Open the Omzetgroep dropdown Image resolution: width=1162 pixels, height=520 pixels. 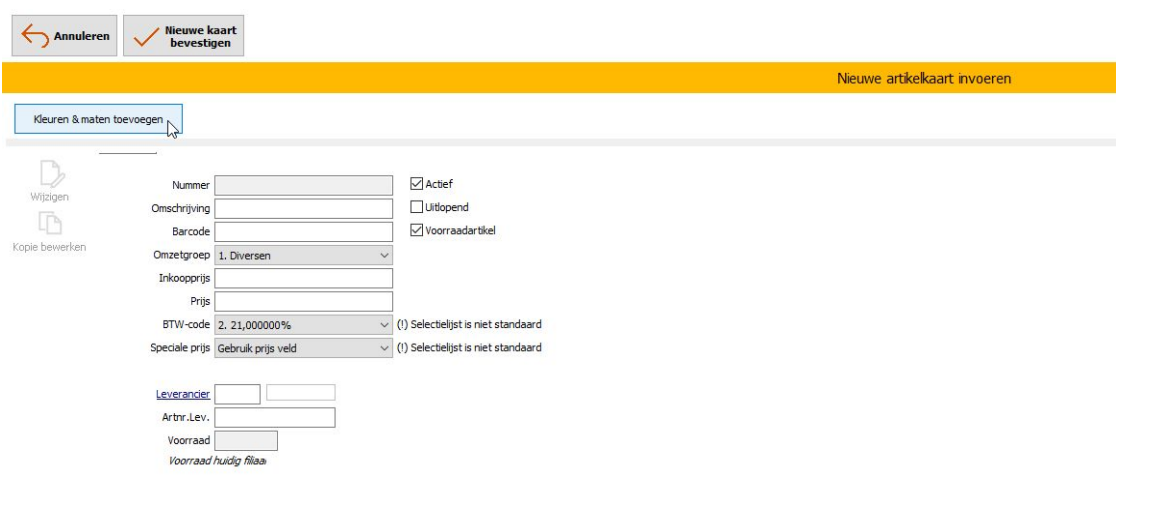(304, 255)
